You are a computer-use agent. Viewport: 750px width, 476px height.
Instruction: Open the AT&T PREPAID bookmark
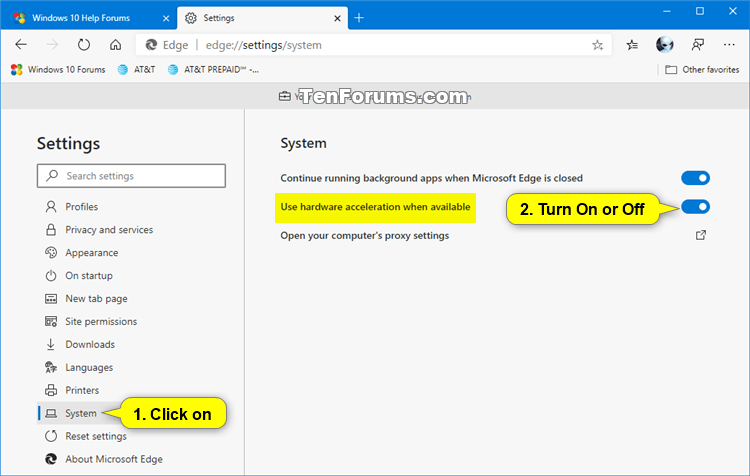tap(213, 70)
